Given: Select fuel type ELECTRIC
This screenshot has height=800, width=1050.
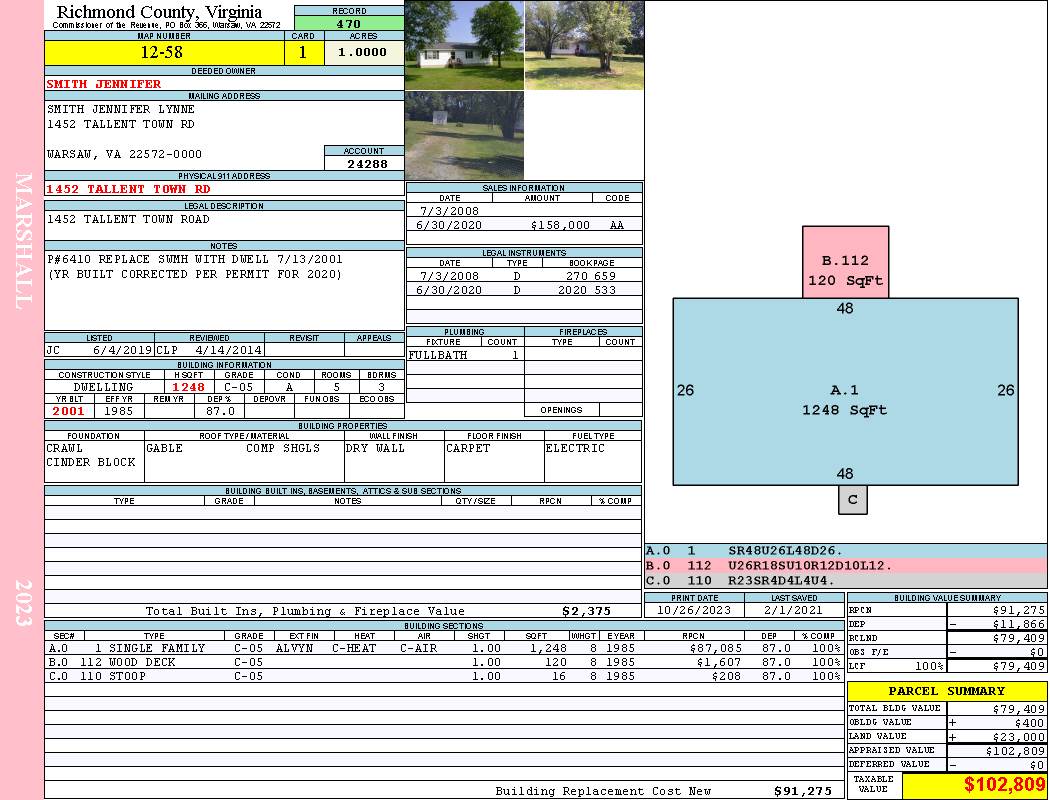Looking at the screenshot, I should coord(575,449).
